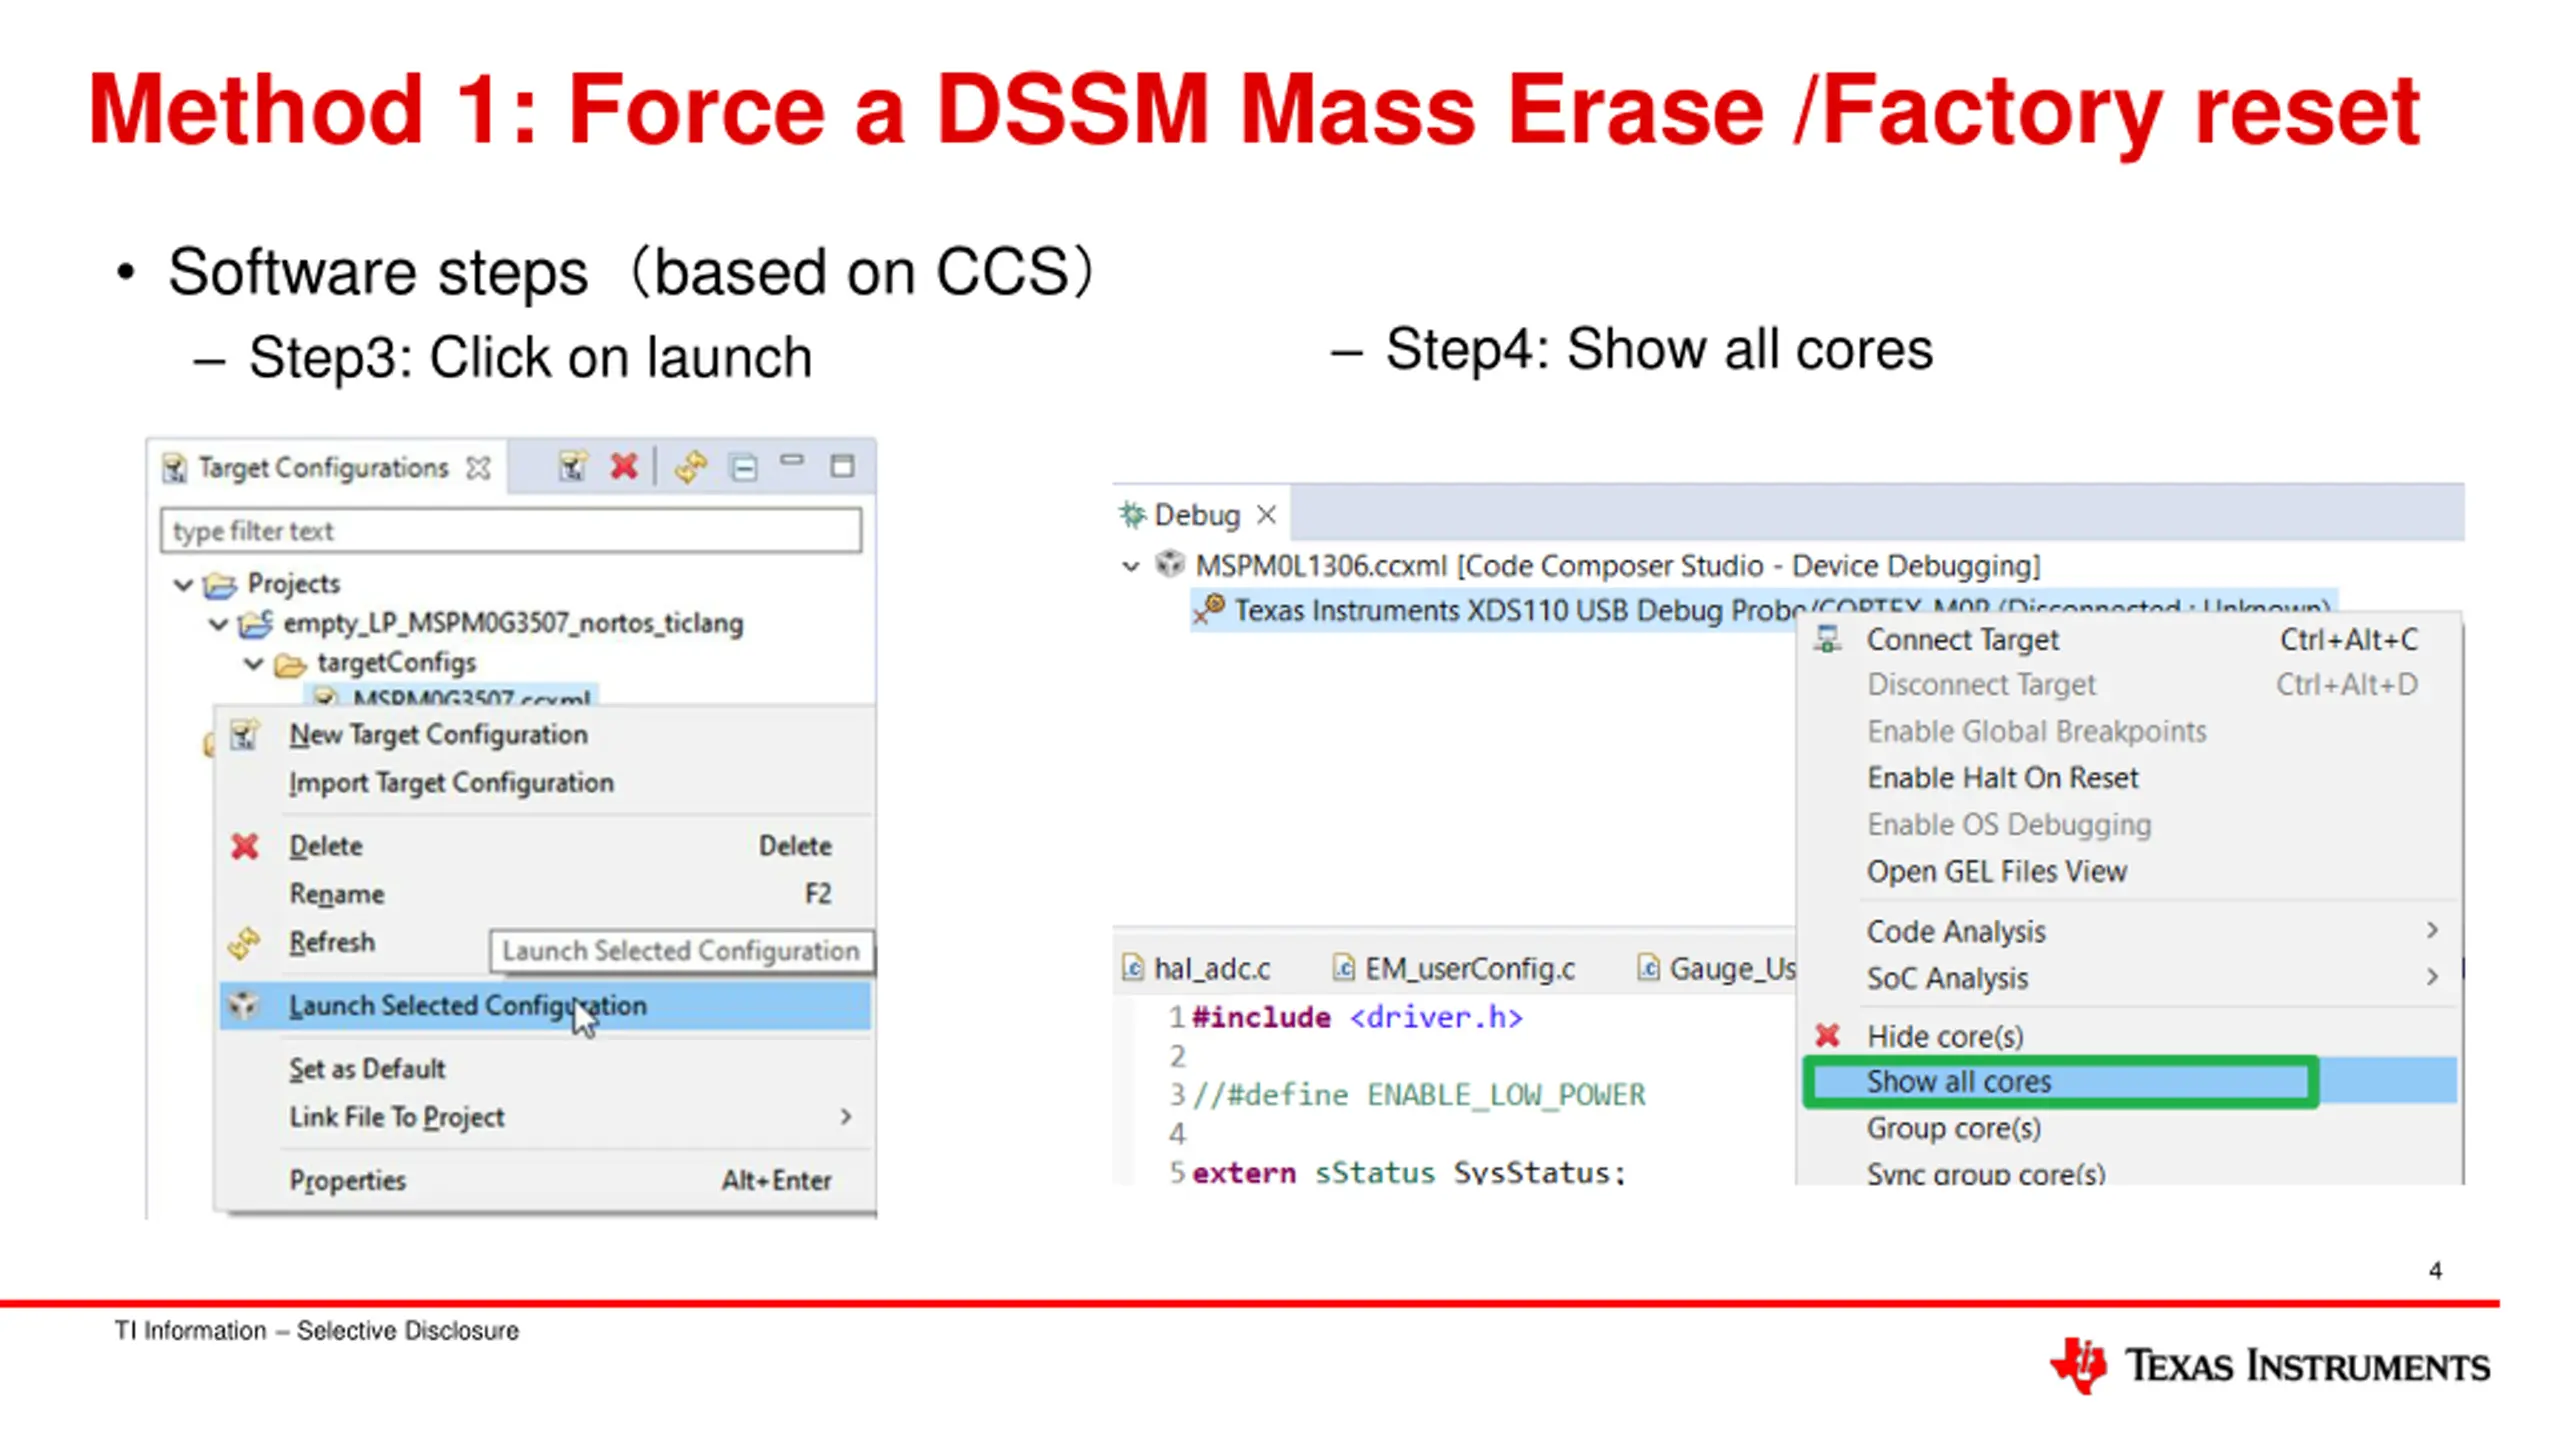The height and width of the screenshot is (1440, 2560).
Task: Click New Target Configuration toolbar icon
Action: pos(572,466)
